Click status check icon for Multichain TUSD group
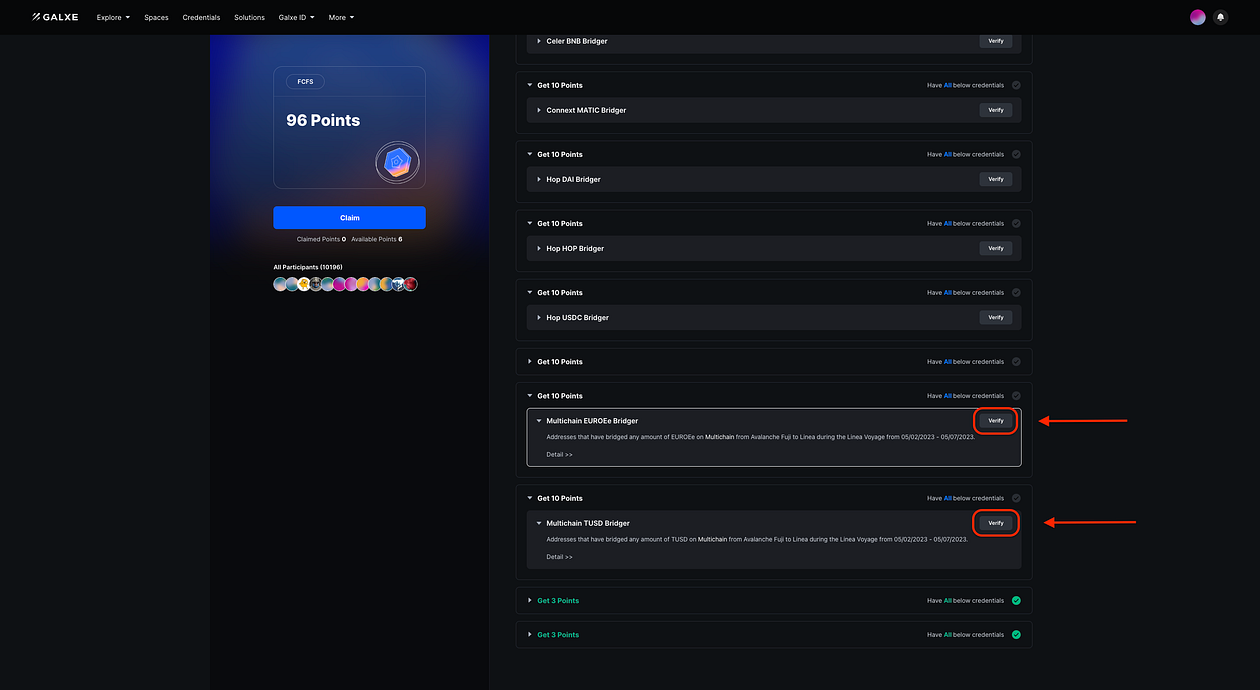 point(1016,497)
